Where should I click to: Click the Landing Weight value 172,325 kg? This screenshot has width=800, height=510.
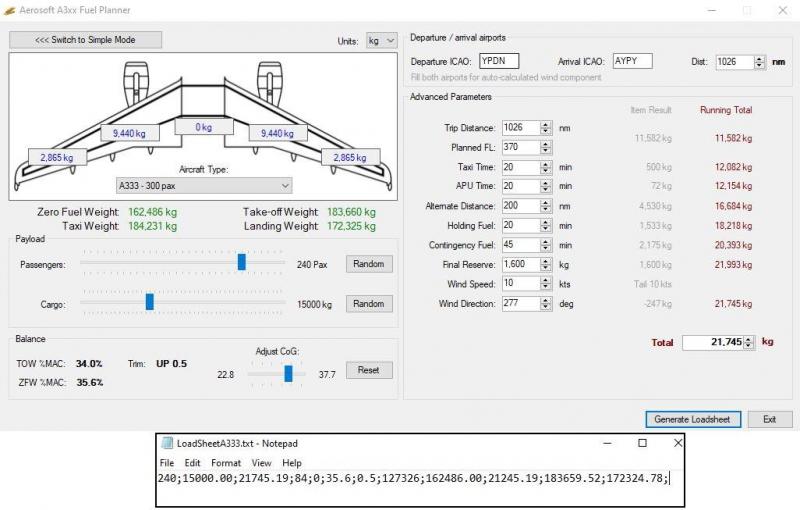coord(352,226)
